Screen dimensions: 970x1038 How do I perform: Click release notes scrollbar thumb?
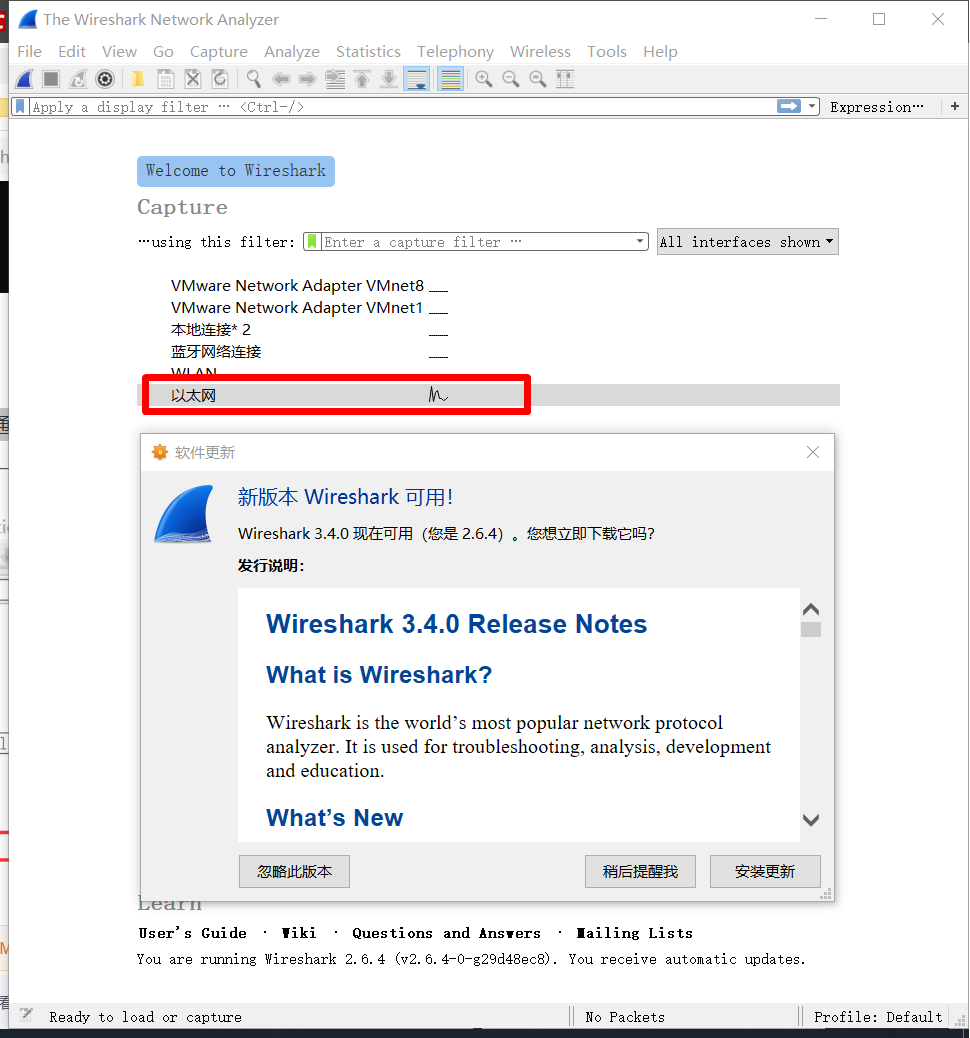coord(811,629)
